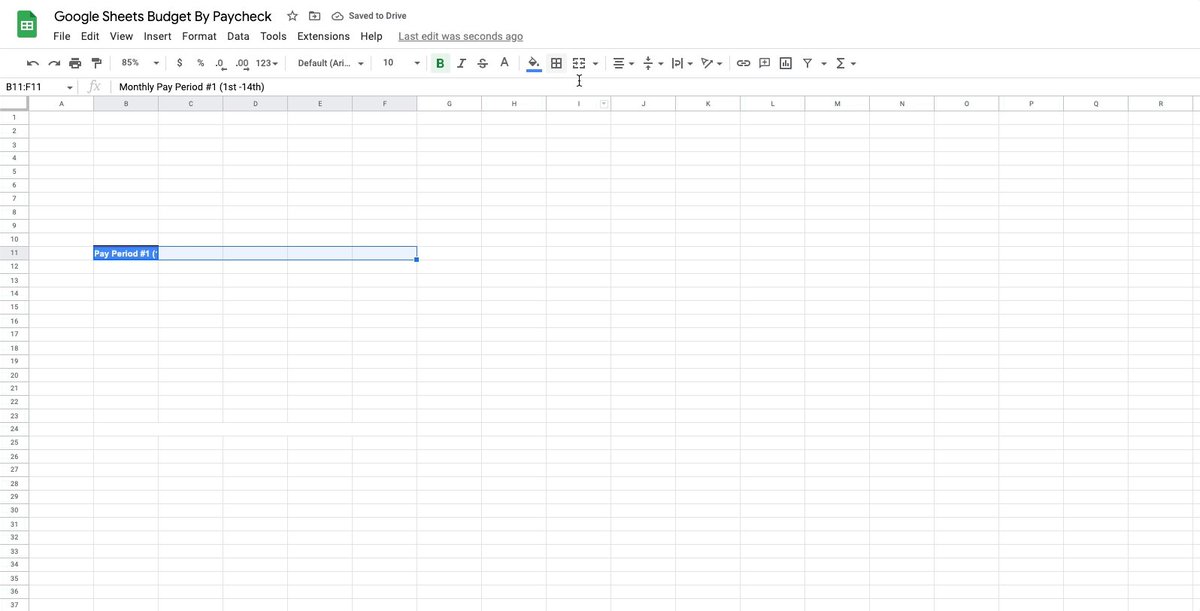Select column A header

(x=62, y=104)
